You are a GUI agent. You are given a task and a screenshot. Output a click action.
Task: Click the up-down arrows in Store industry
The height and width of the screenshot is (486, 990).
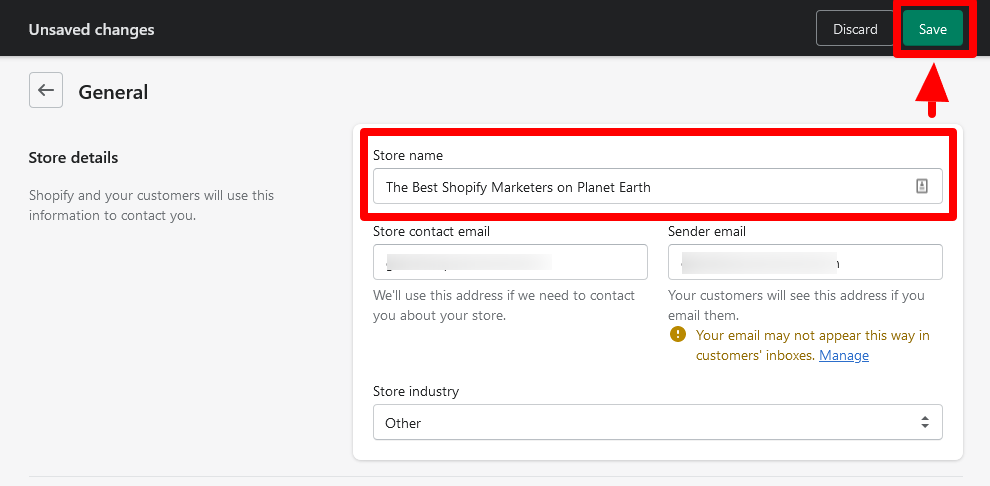pos(925,422)
